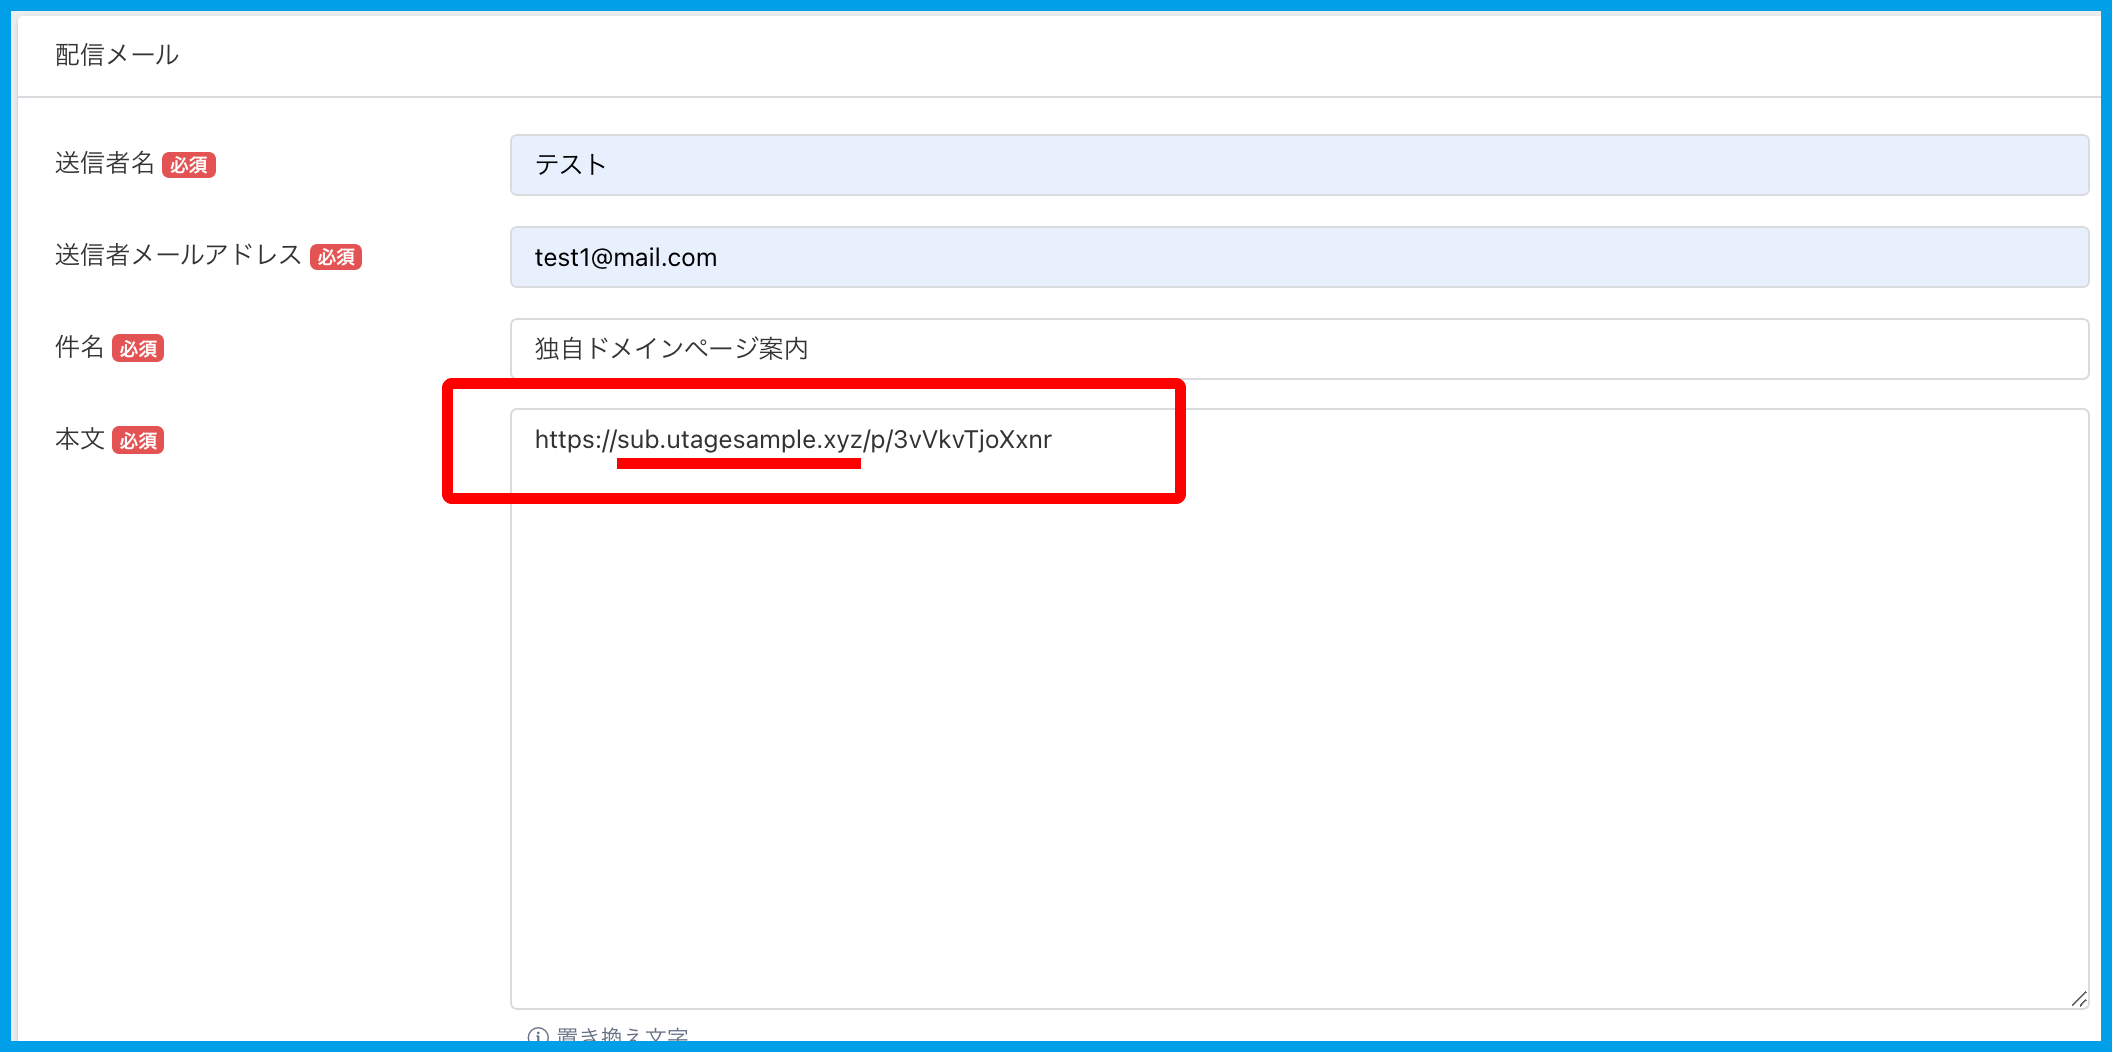Image resolution: width=2112 pixels, height=1052 pixels.
Task: Click into the sender email address field
Action: pos(1298,257)
